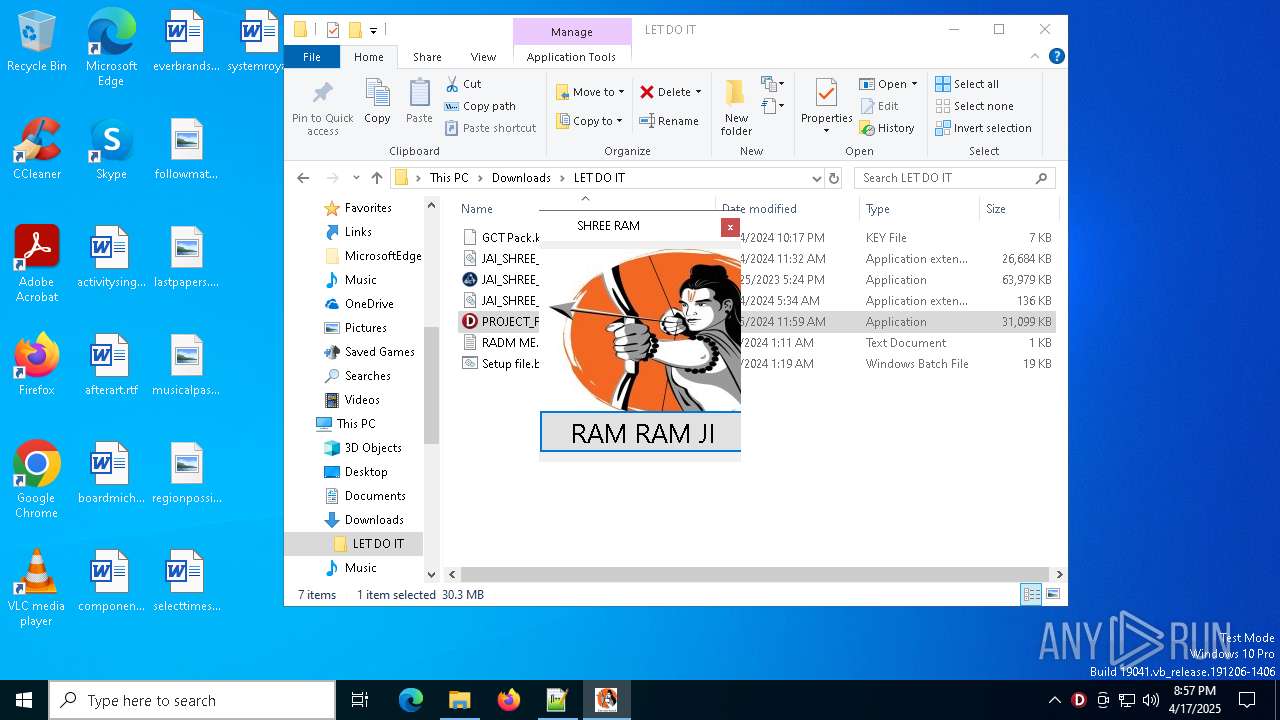The height and width of the screenshot is (720, 1280).
Task: Select the RADM ME text document
Action: pyautogui.click(x=756, y=343)
